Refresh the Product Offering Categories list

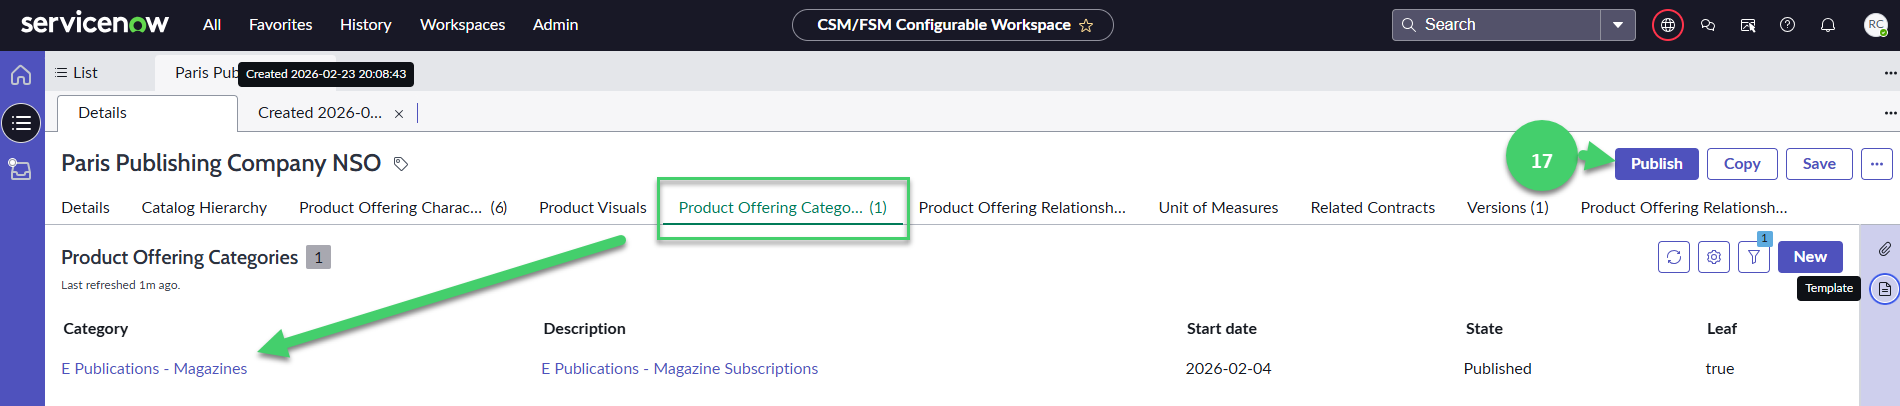(1674, 257)
